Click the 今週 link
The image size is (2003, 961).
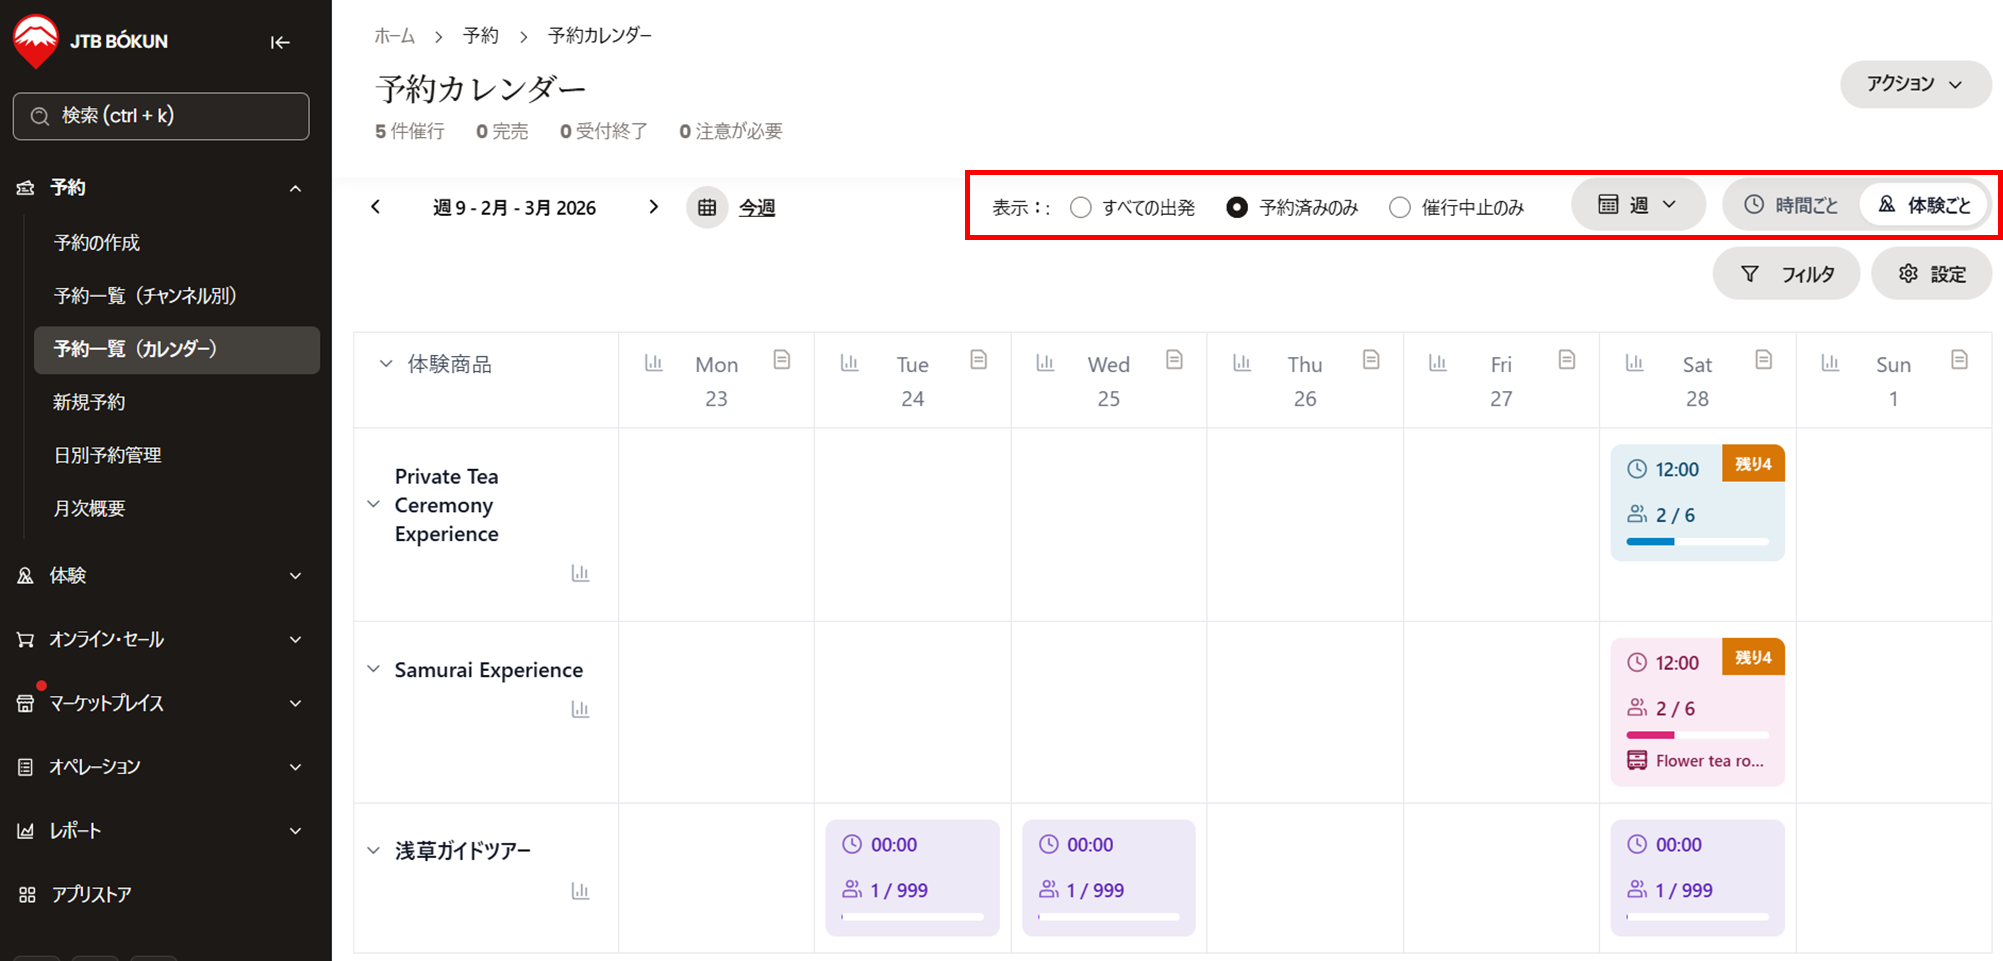tap(757, 208)
